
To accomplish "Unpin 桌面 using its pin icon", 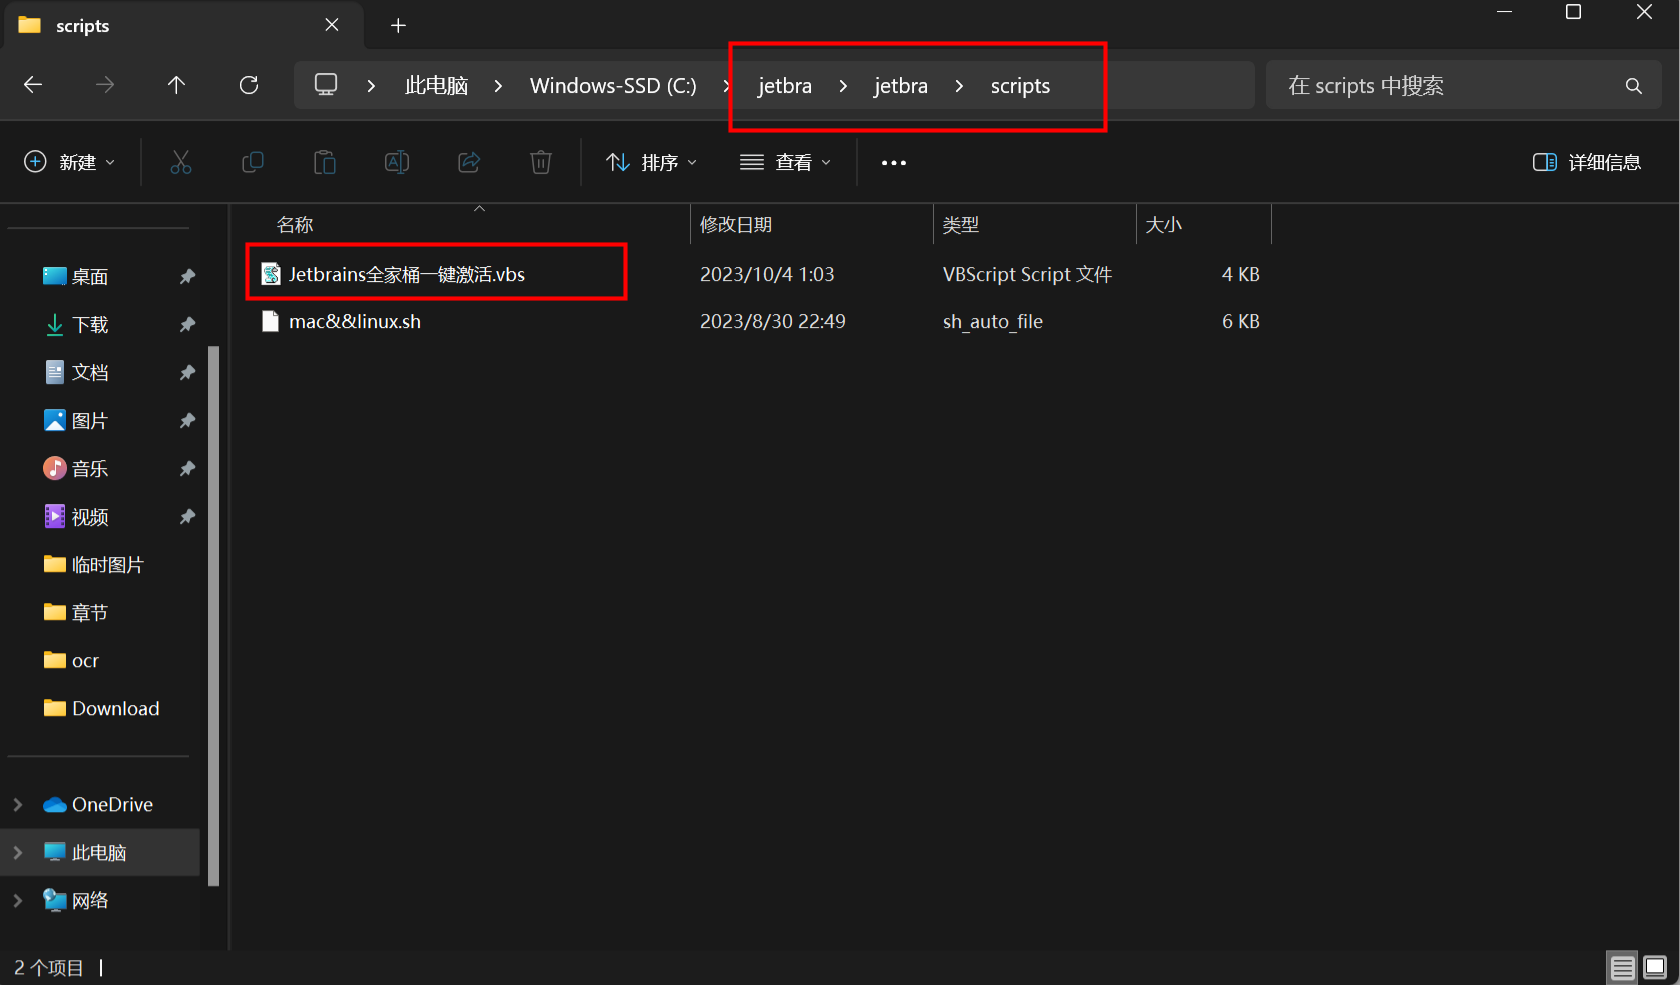I will (187, 276).
